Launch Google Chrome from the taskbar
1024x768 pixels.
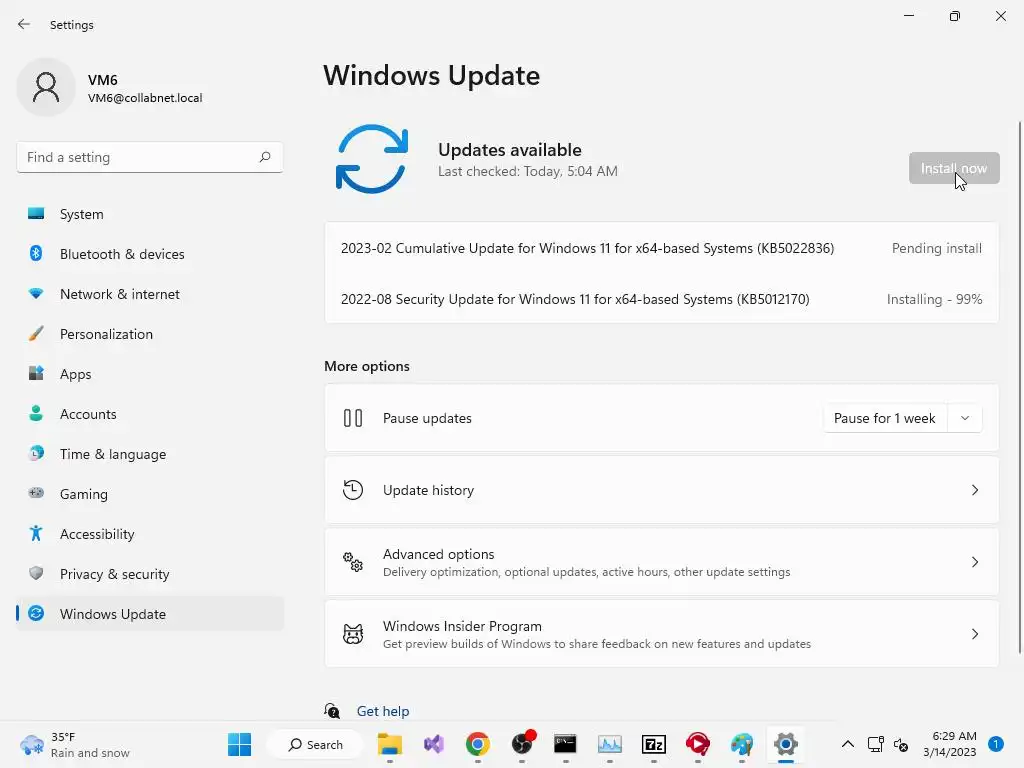click(477, 744)
